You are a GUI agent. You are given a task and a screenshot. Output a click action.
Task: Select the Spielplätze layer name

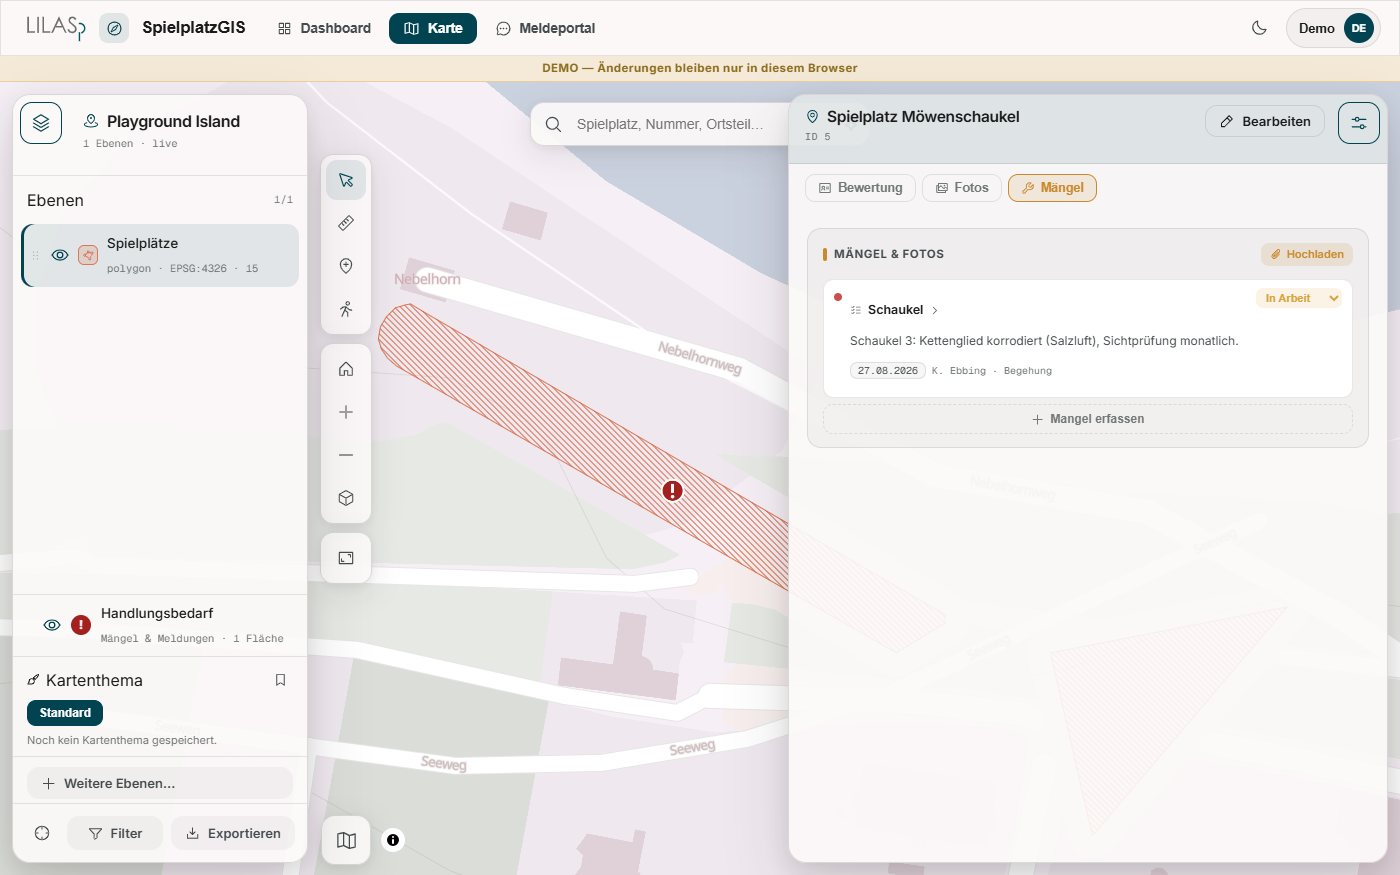[142, 243]
